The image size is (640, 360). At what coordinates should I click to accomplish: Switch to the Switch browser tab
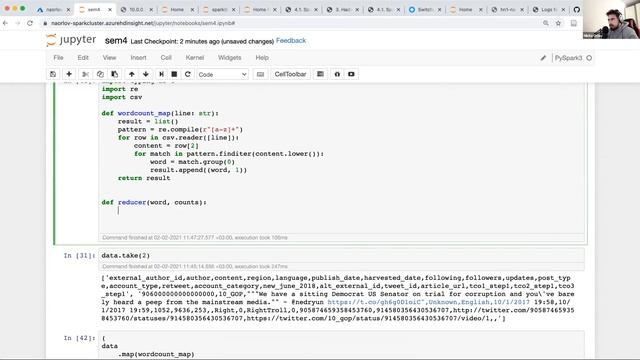[x=426, y=9]
